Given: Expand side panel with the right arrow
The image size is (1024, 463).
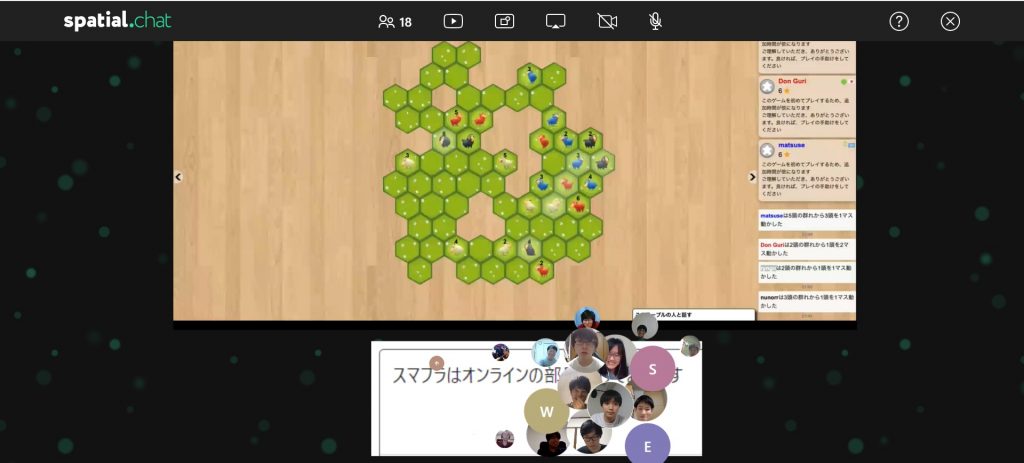Looking at the screenshot, I should [x=752, y=177].
